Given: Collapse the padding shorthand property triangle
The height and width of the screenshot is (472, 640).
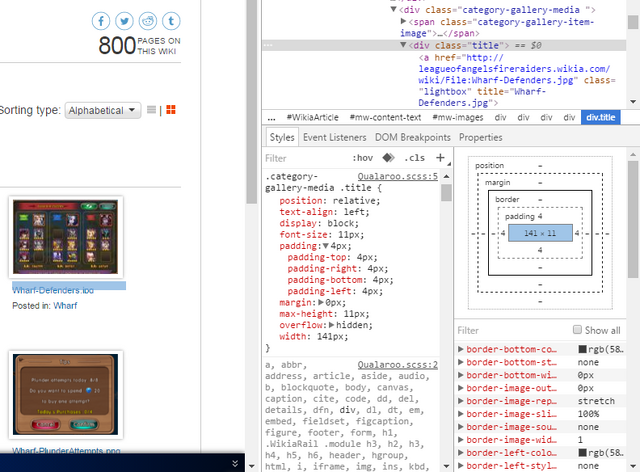Looking at the screenshot, I should 325,246.
